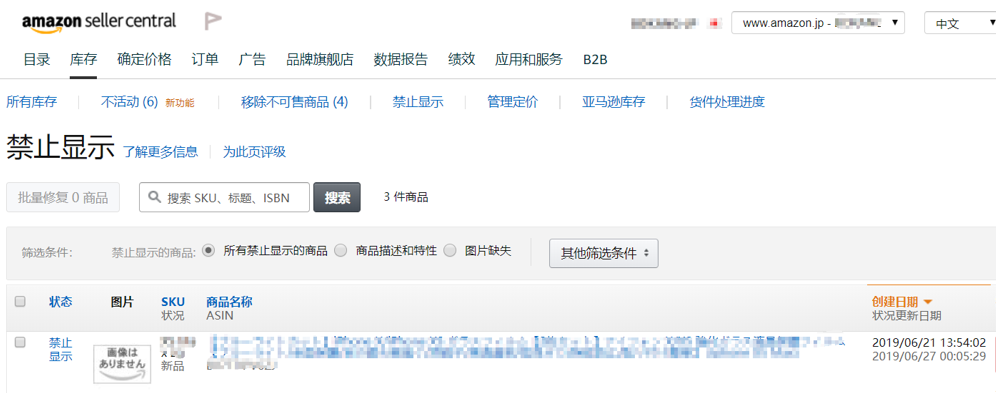Check the first product row checkbox
This screenshot has width=999, height=393.
[20, 343]
